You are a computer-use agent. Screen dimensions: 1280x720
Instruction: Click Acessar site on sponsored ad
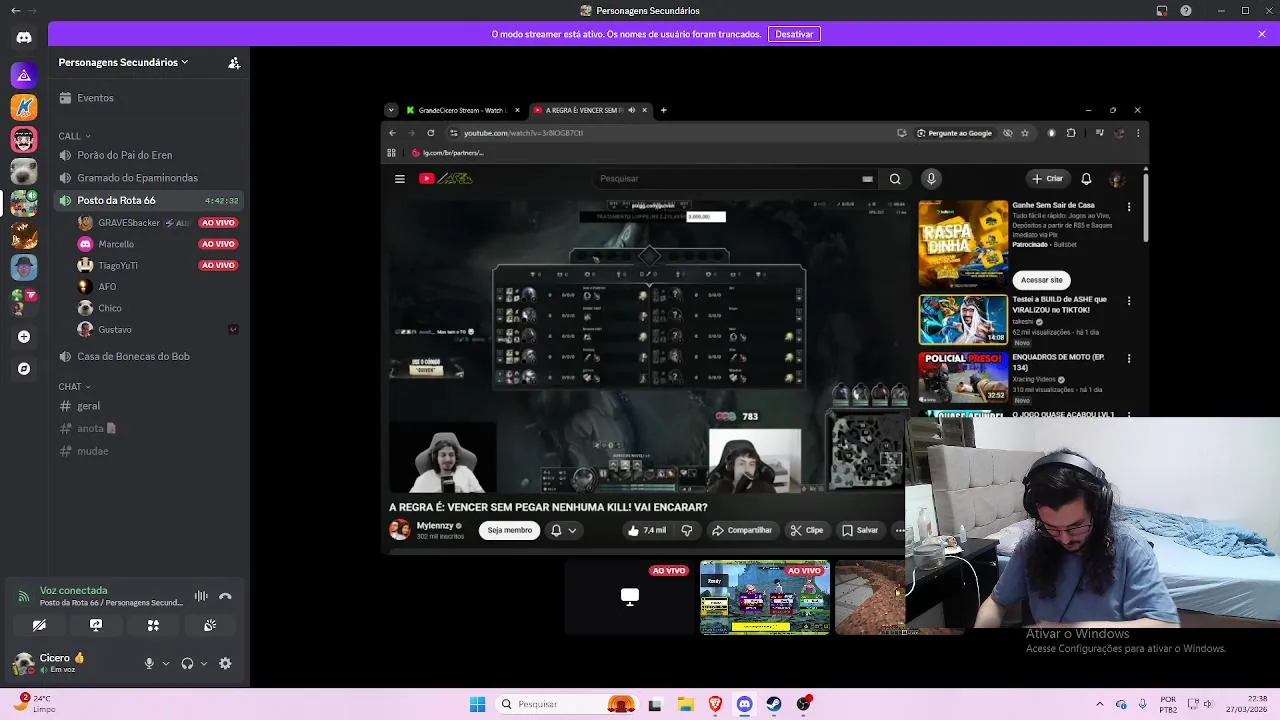[1041, 280]
